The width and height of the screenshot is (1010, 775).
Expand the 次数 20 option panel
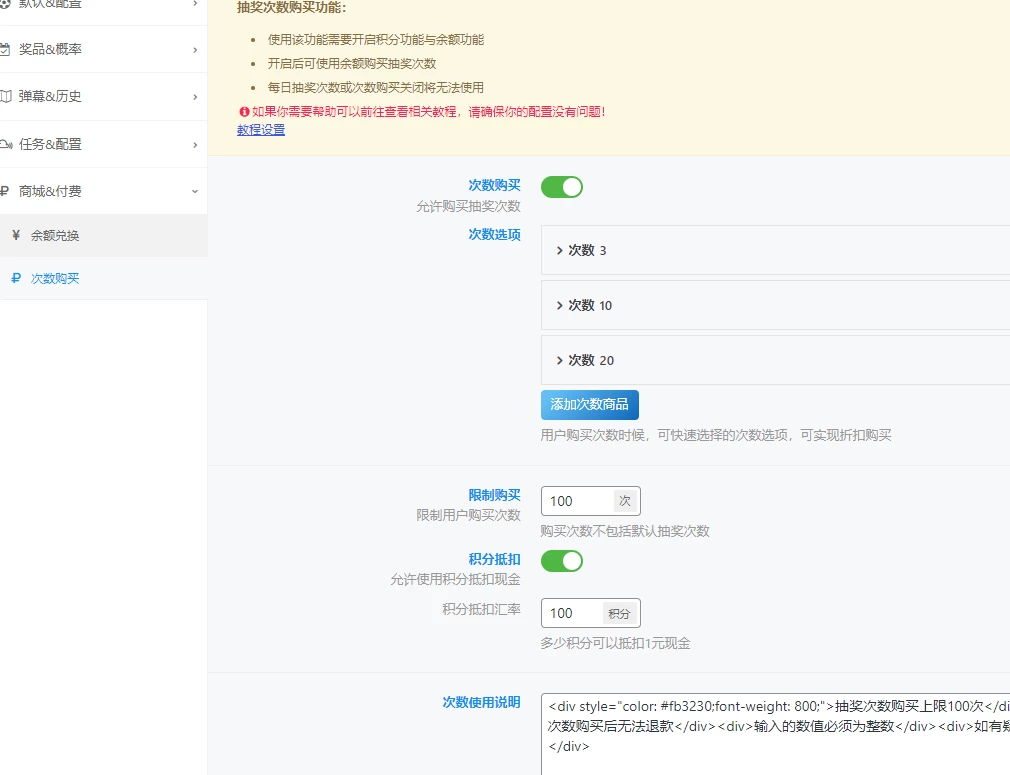(582, 360)
